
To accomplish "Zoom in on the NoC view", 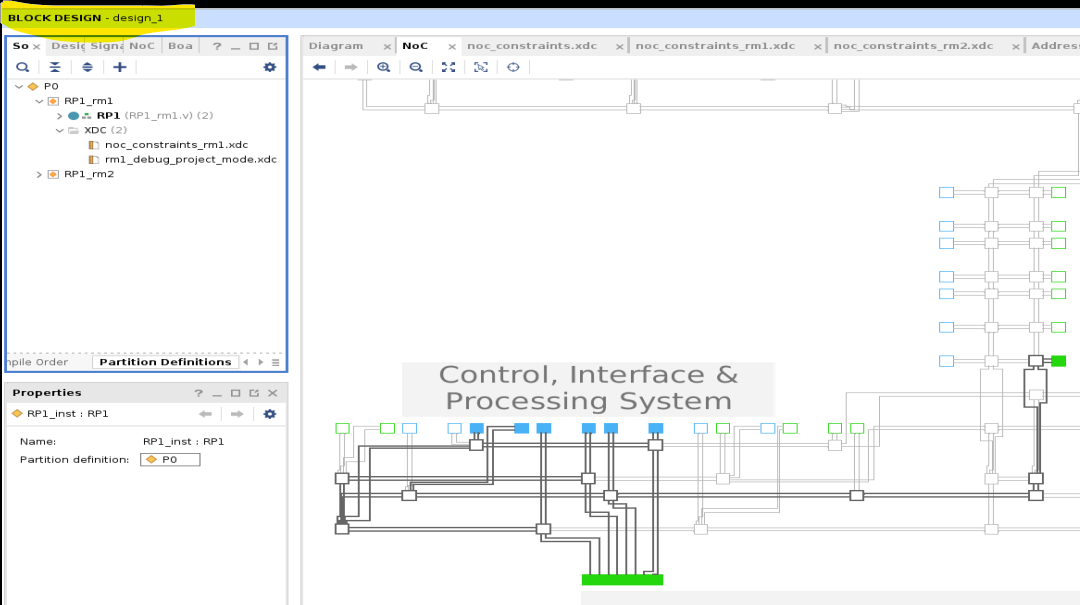I will point(383,67).
